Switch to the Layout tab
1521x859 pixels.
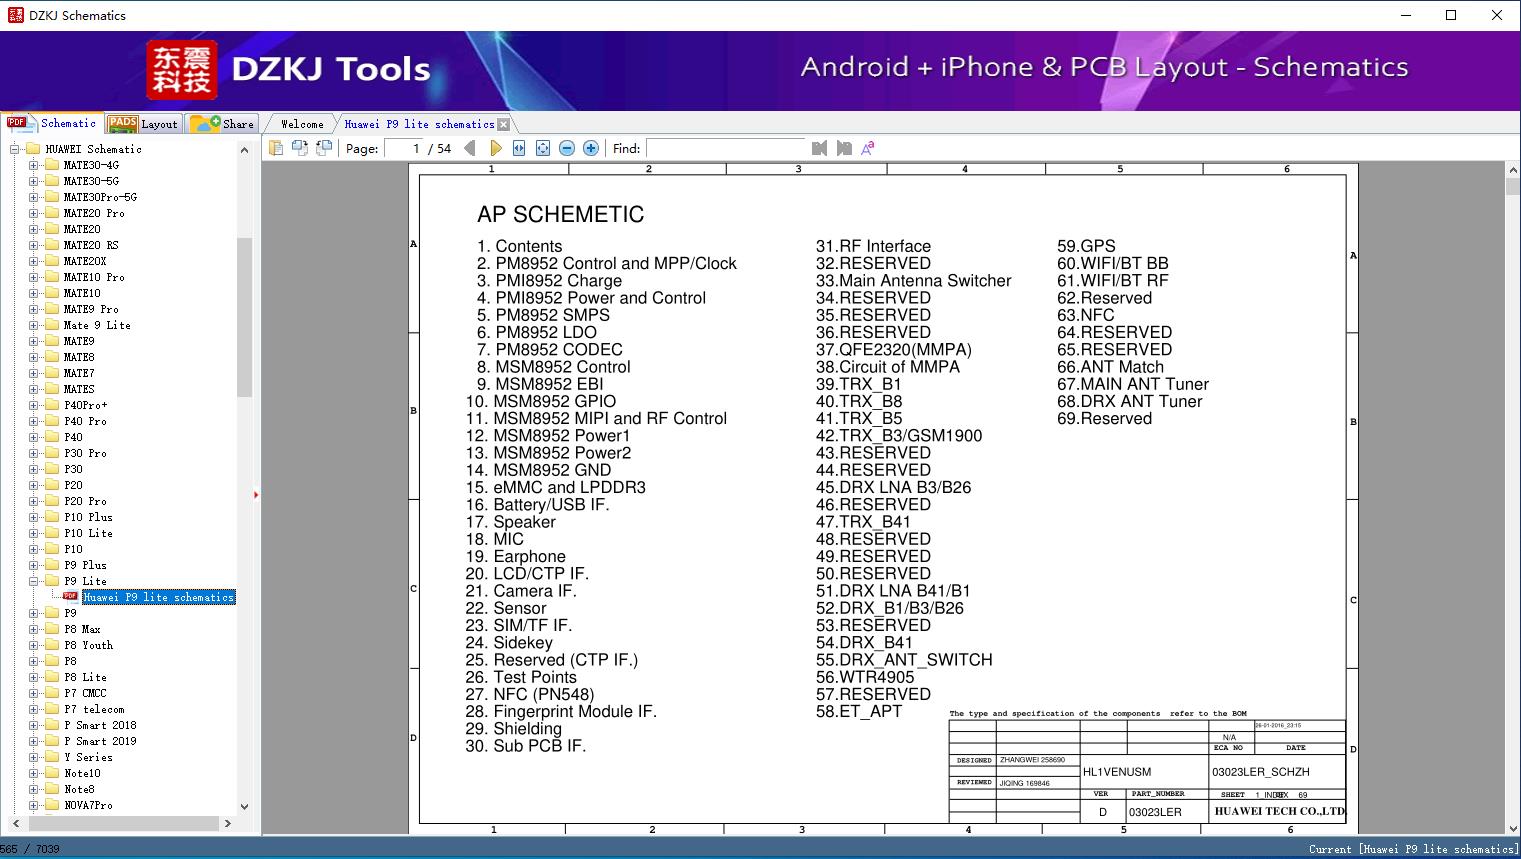tap(145, 124)
